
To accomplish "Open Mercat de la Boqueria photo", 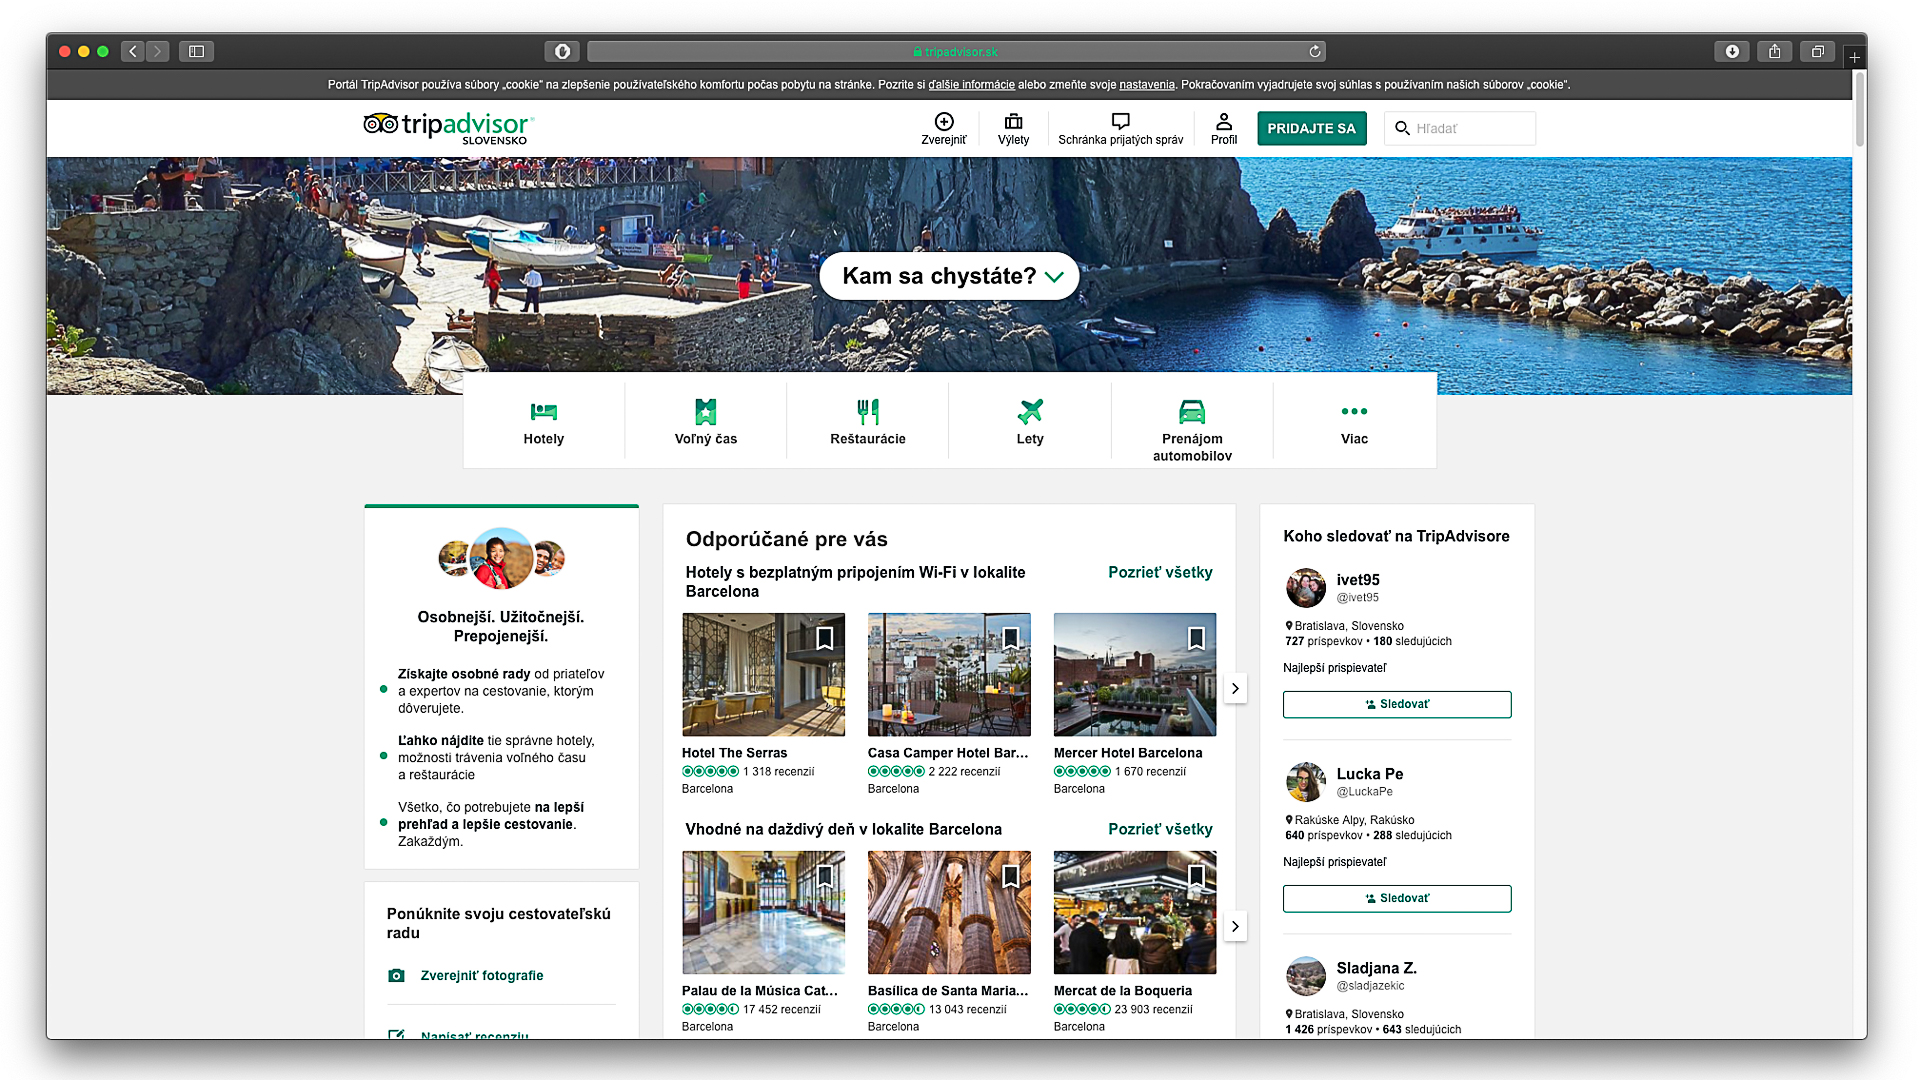I will point(1135,913).
